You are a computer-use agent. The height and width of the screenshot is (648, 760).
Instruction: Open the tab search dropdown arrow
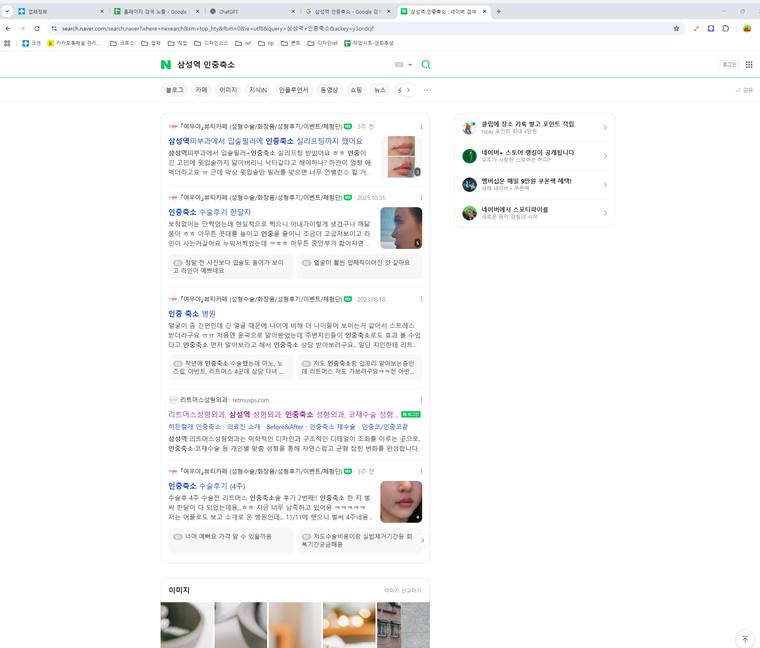tap(7, 11)
